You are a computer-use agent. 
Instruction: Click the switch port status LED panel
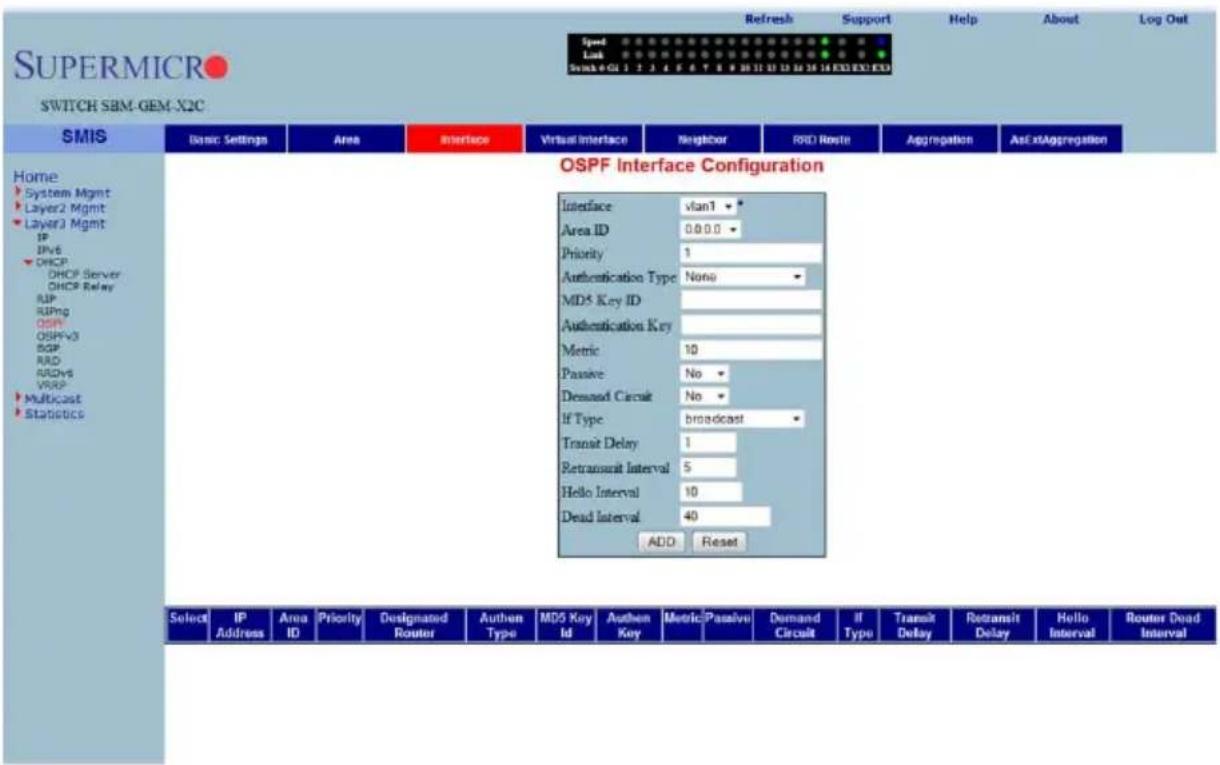tap(727, 54)
